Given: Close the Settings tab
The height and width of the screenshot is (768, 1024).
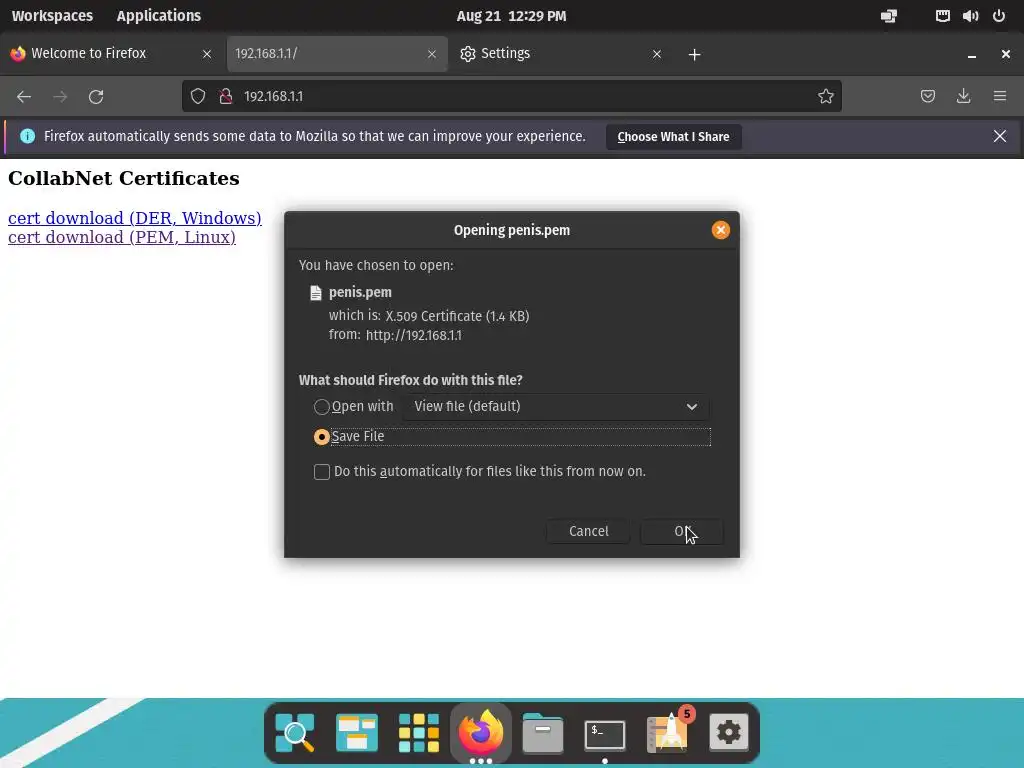Looking at the screenshot, I should [x=657, y=54].
